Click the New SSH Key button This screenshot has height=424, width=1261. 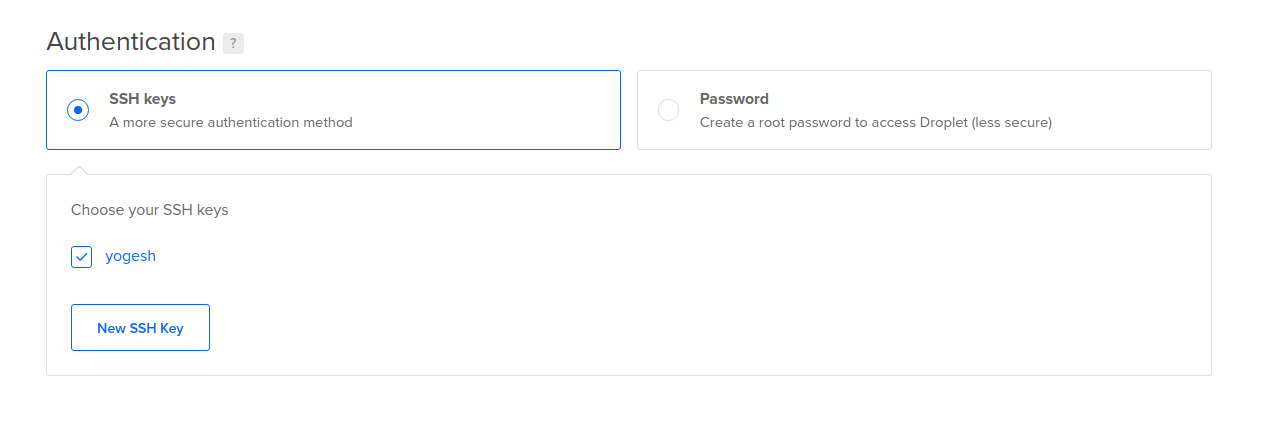click(140, 328)
